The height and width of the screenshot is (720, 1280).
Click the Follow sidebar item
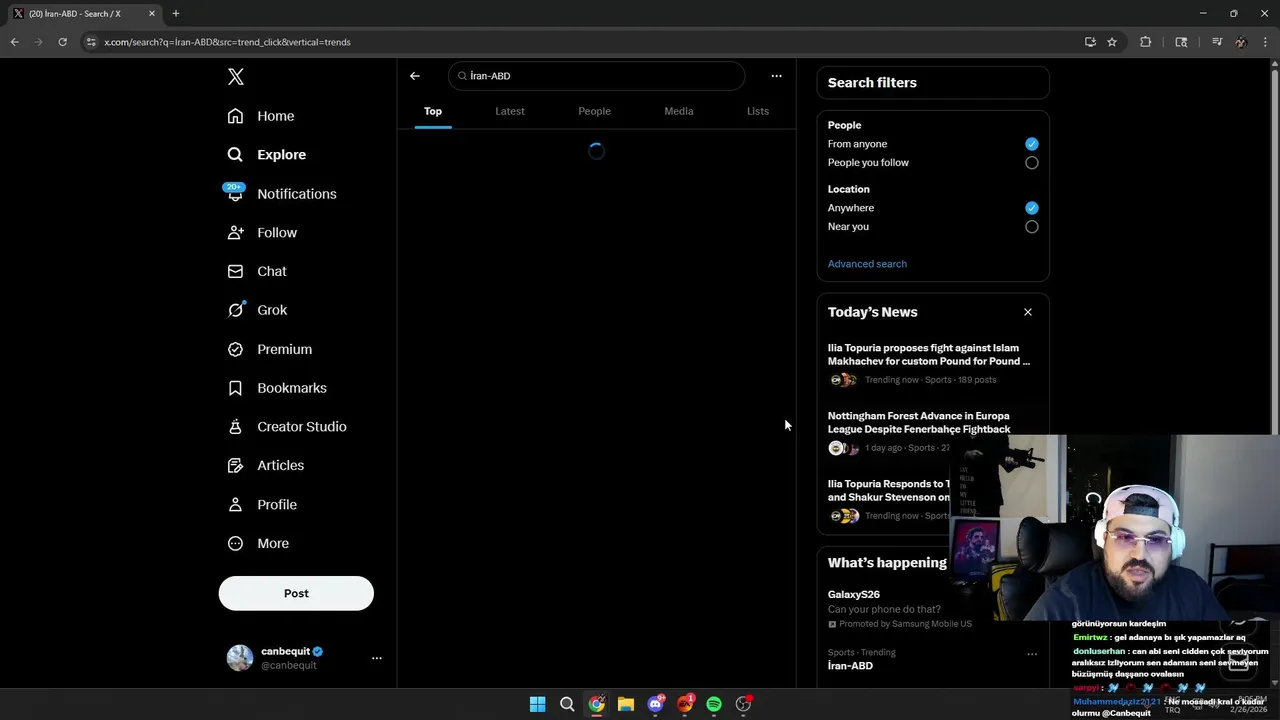coord(263,233)
